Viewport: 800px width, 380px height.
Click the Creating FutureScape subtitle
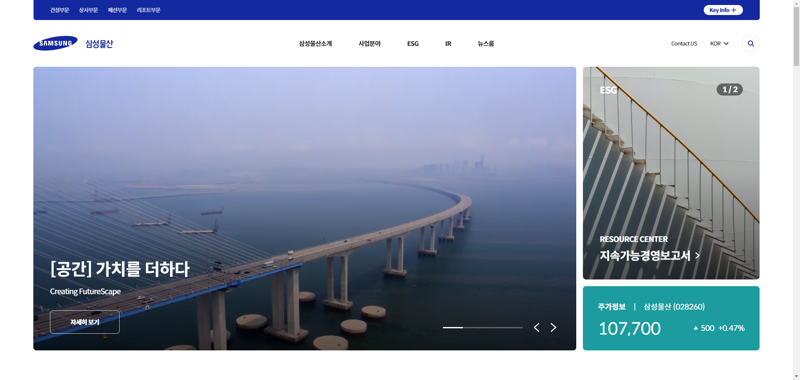[x=85, y=292]
